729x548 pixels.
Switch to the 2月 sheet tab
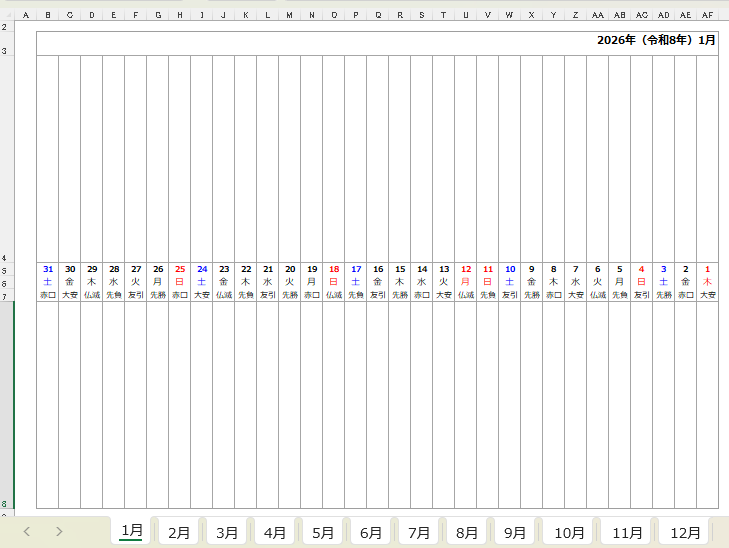coord(179,532)
